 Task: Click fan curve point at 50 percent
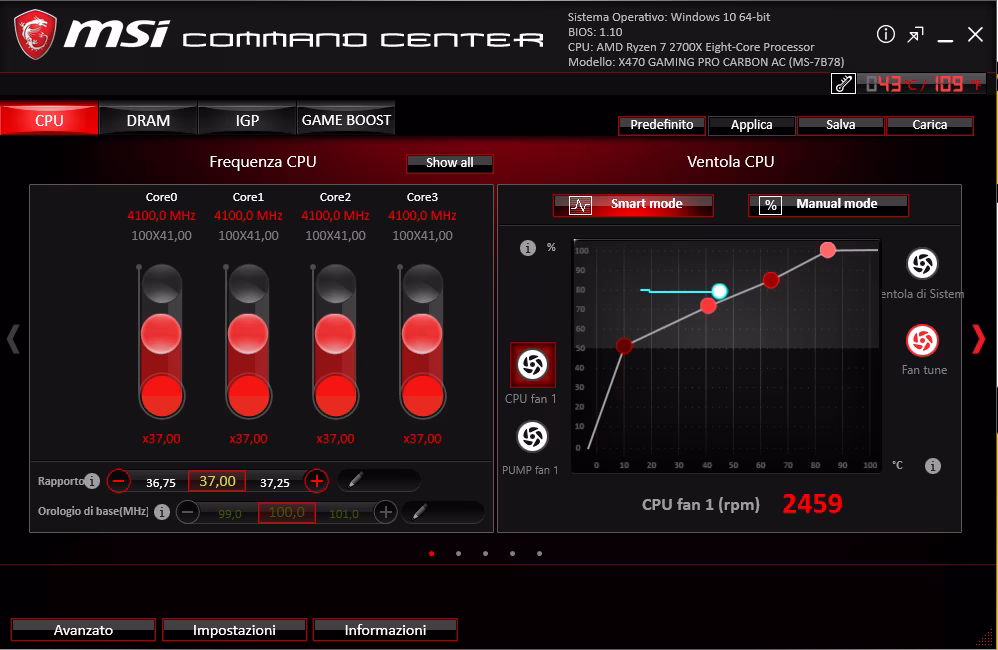624,345
